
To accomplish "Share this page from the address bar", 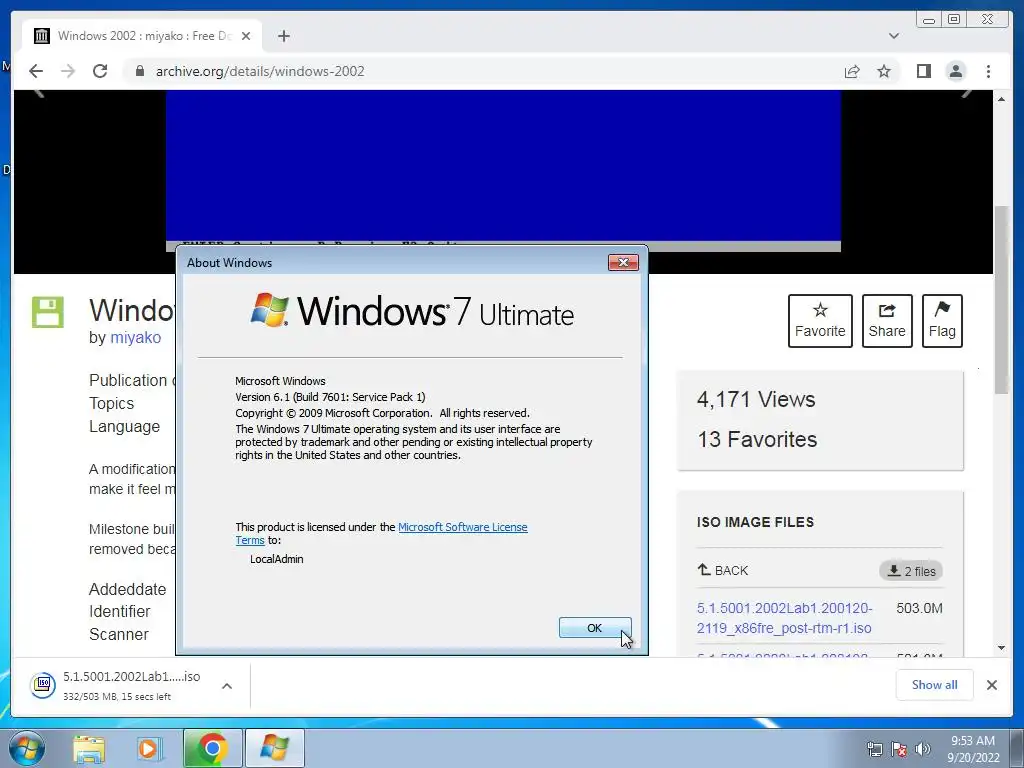I will (x=852, y=71).
